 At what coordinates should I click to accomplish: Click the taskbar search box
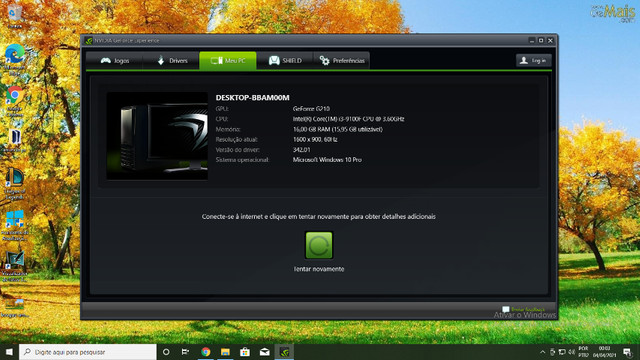click(x=88, y=352)
